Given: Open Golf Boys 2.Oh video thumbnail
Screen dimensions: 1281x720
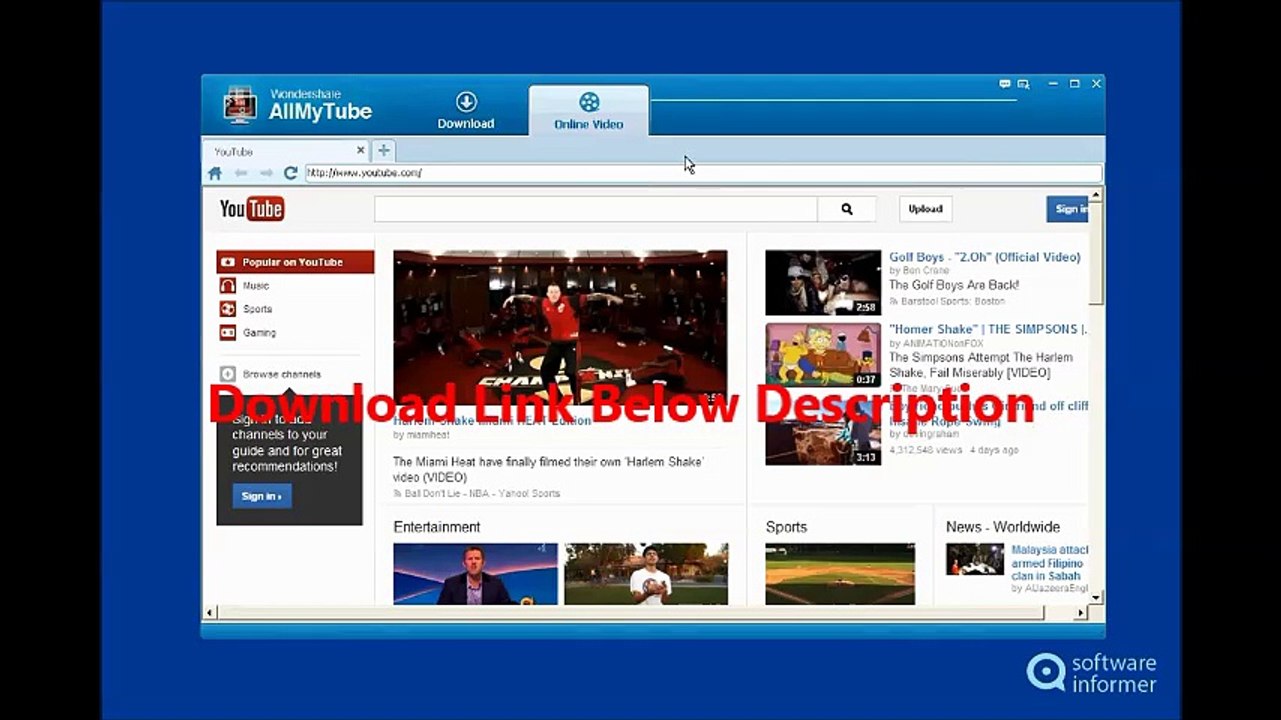Looking at the screenshot, I should point(823,283).
